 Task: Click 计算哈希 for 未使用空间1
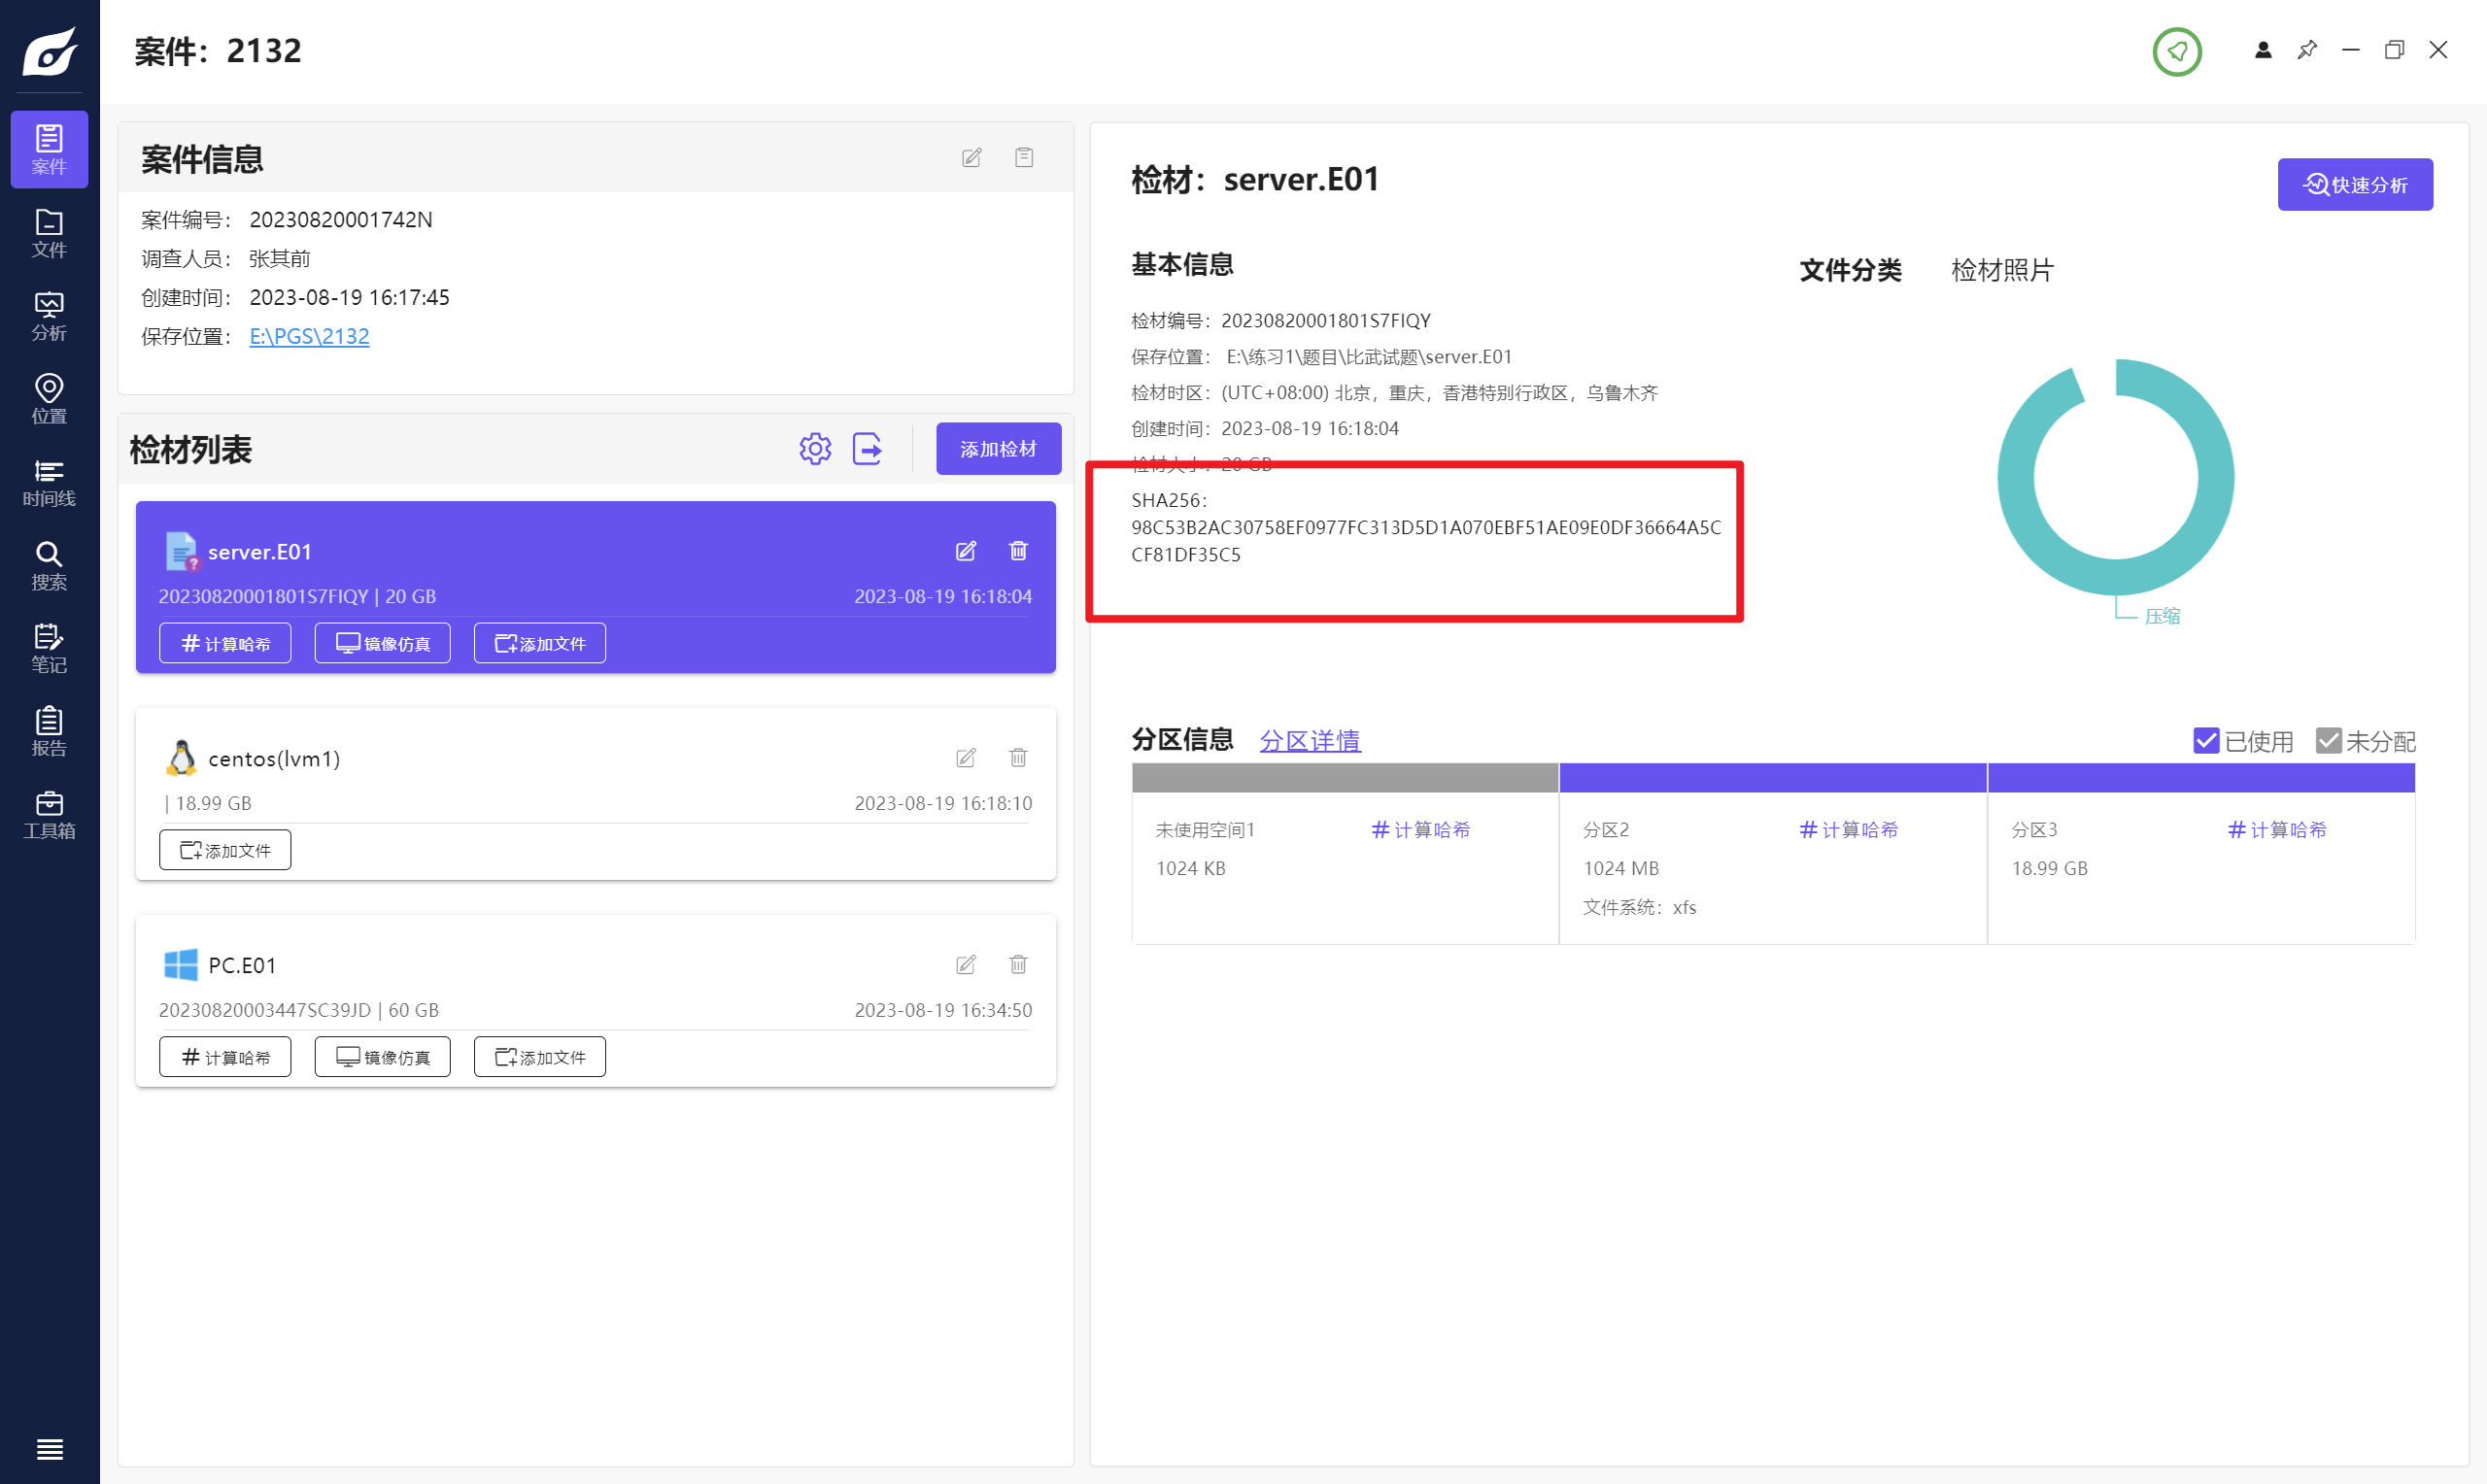point(1421,830)
